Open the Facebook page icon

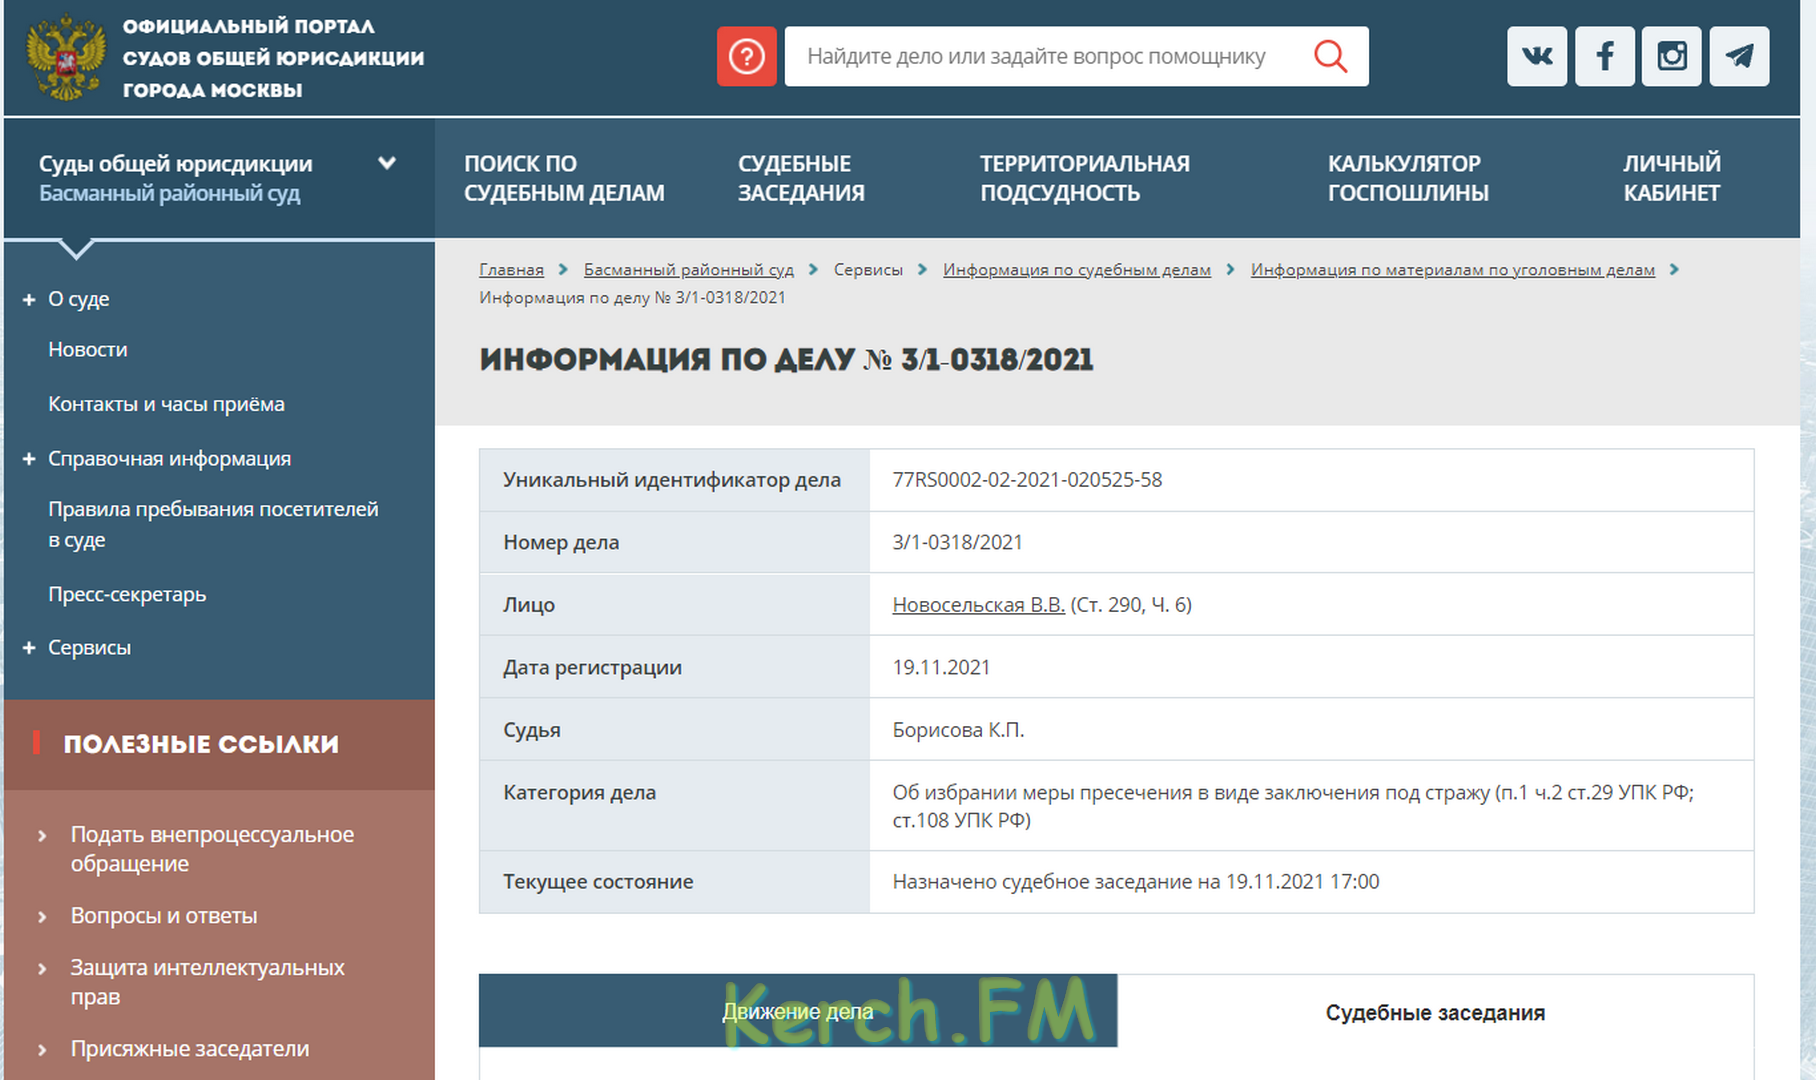point(1604,56)
